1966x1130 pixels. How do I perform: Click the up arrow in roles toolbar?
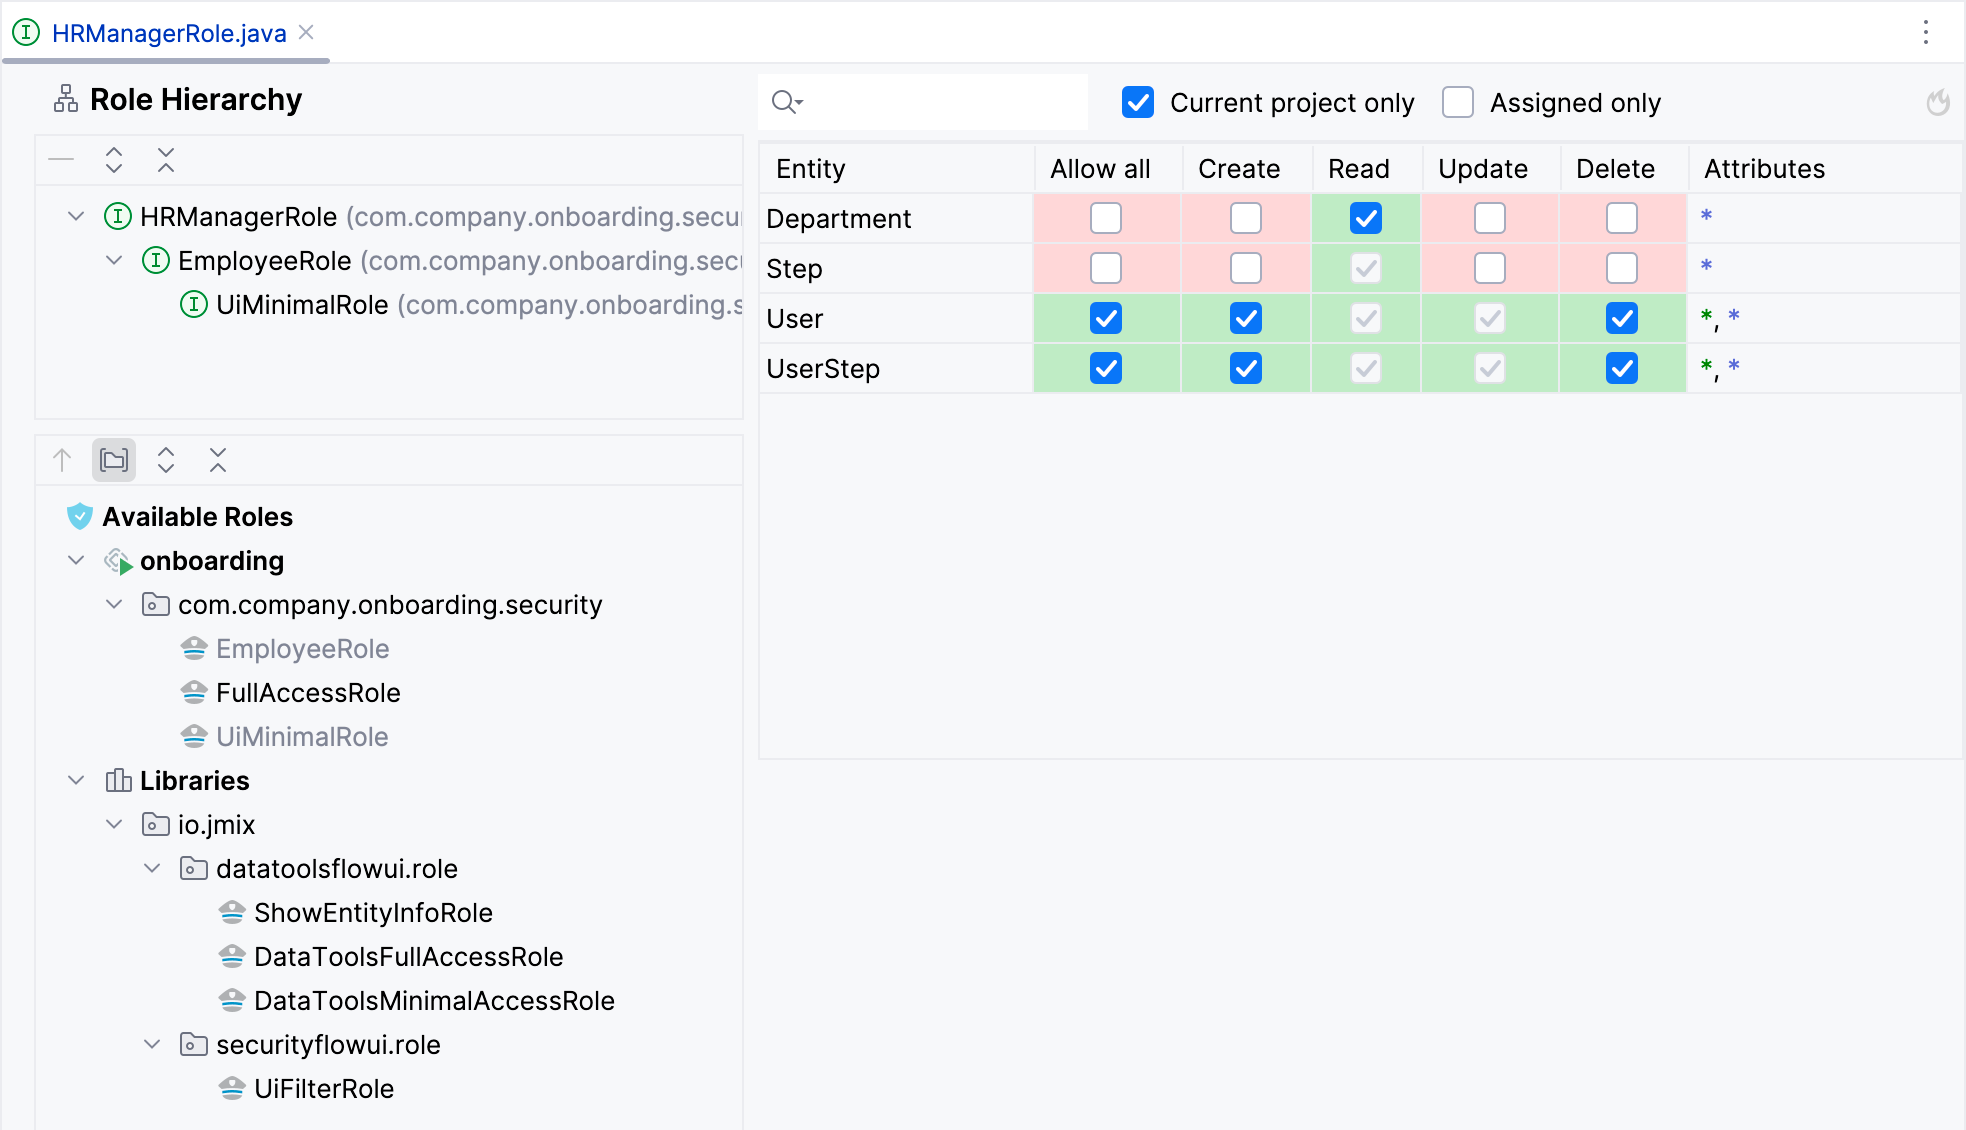[62, 460]
